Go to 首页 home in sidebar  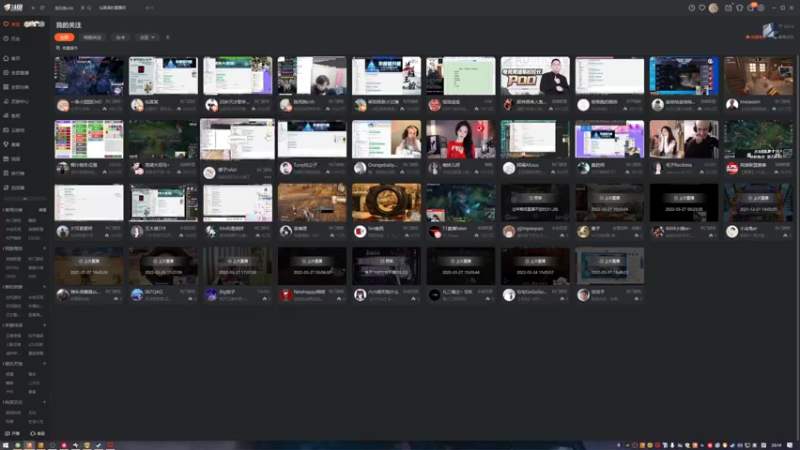(11, 58)
